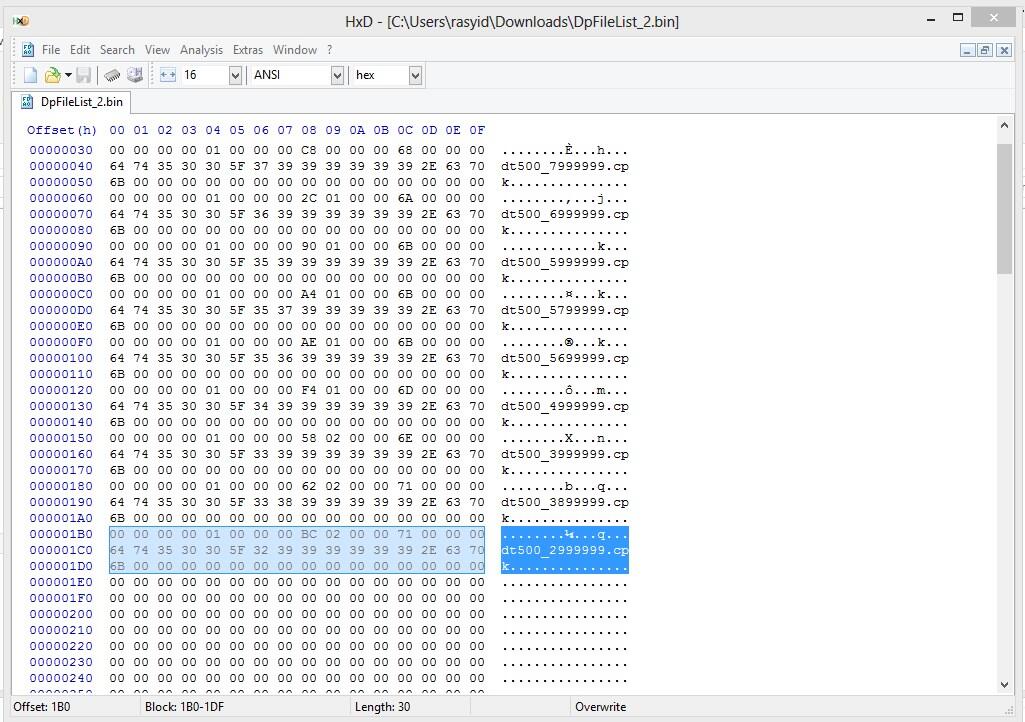
Task: Open the bytes per row dropdown showing 16
Action: coord(235,75)
